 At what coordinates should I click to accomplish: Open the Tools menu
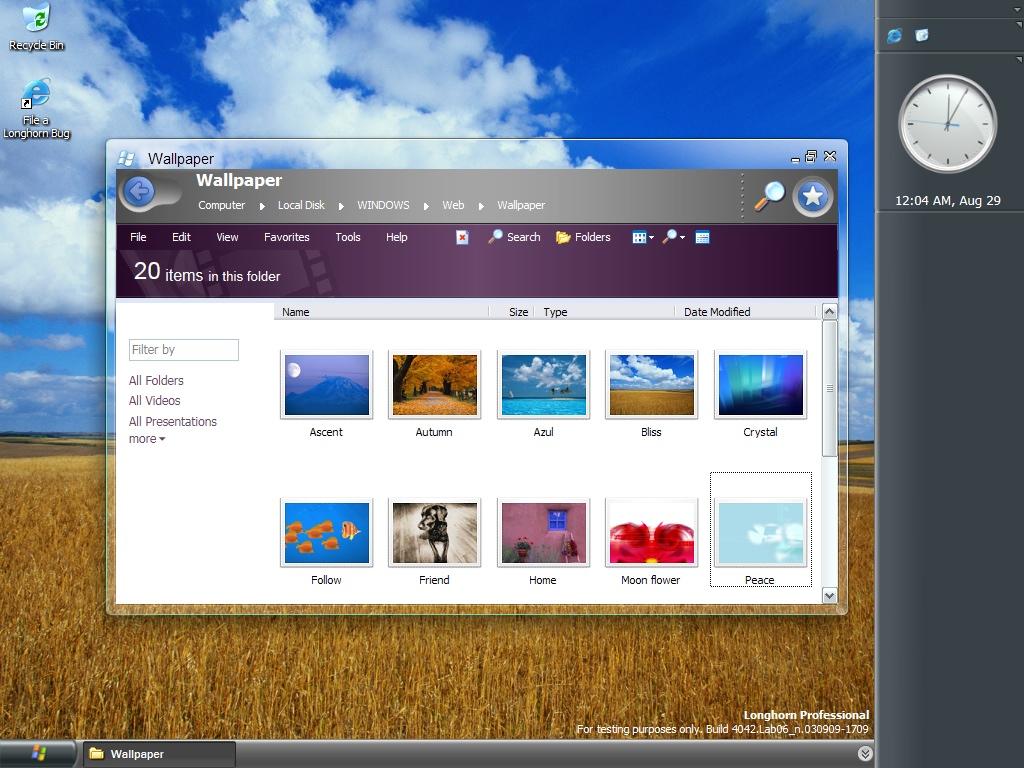click(347, 237)
